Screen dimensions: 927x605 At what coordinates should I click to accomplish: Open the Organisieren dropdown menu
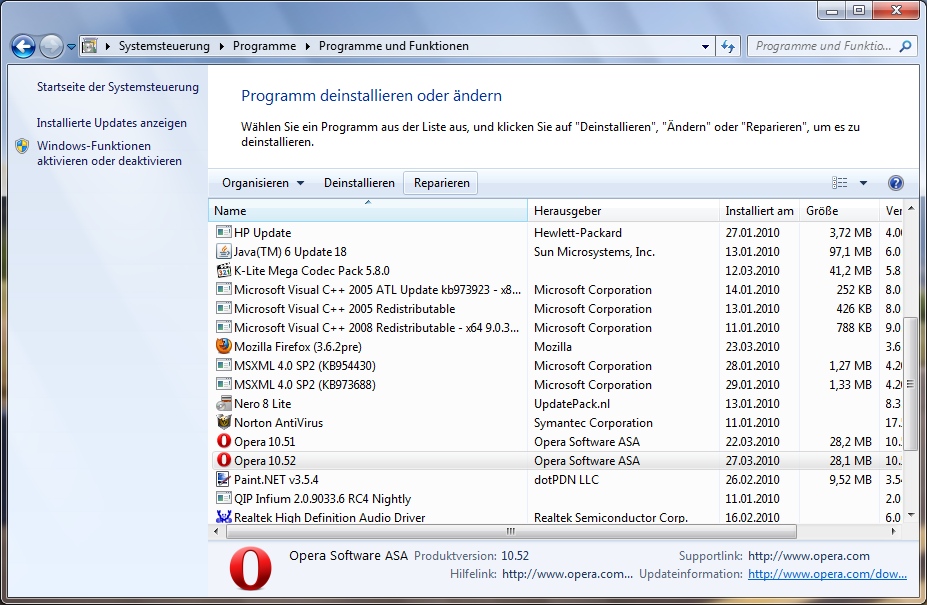tap(263, 183)
